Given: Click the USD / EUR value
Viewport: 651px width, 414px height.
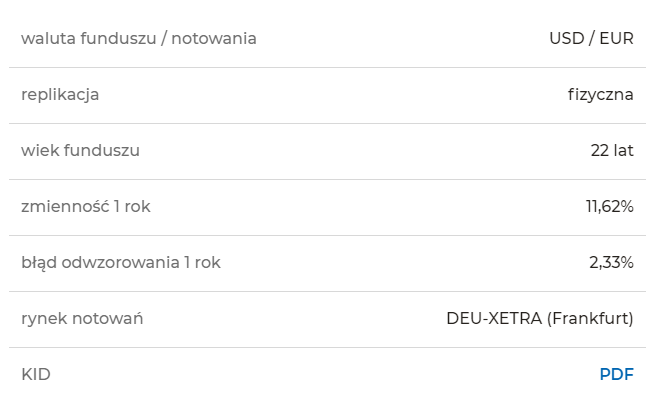Looking at the screenshot, I should pos(591,38).
